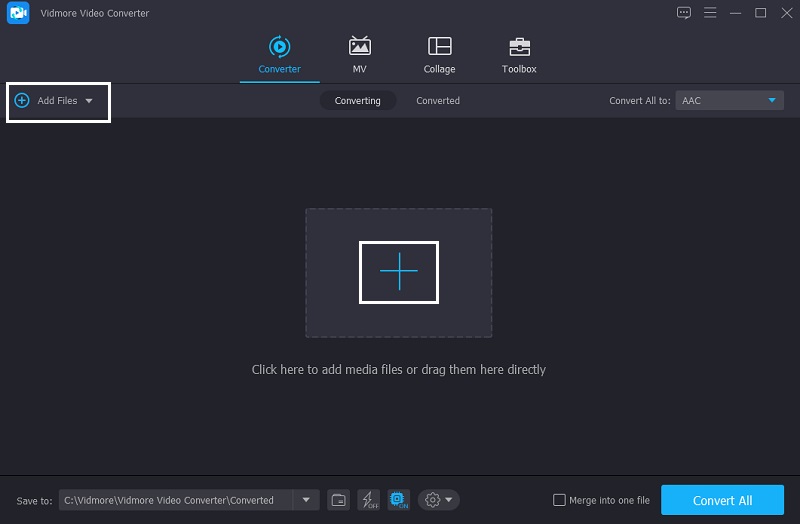The image size is (800, 524).
Task: Expand the Add Files dropdown arrow
Action: tap(89, 101)
